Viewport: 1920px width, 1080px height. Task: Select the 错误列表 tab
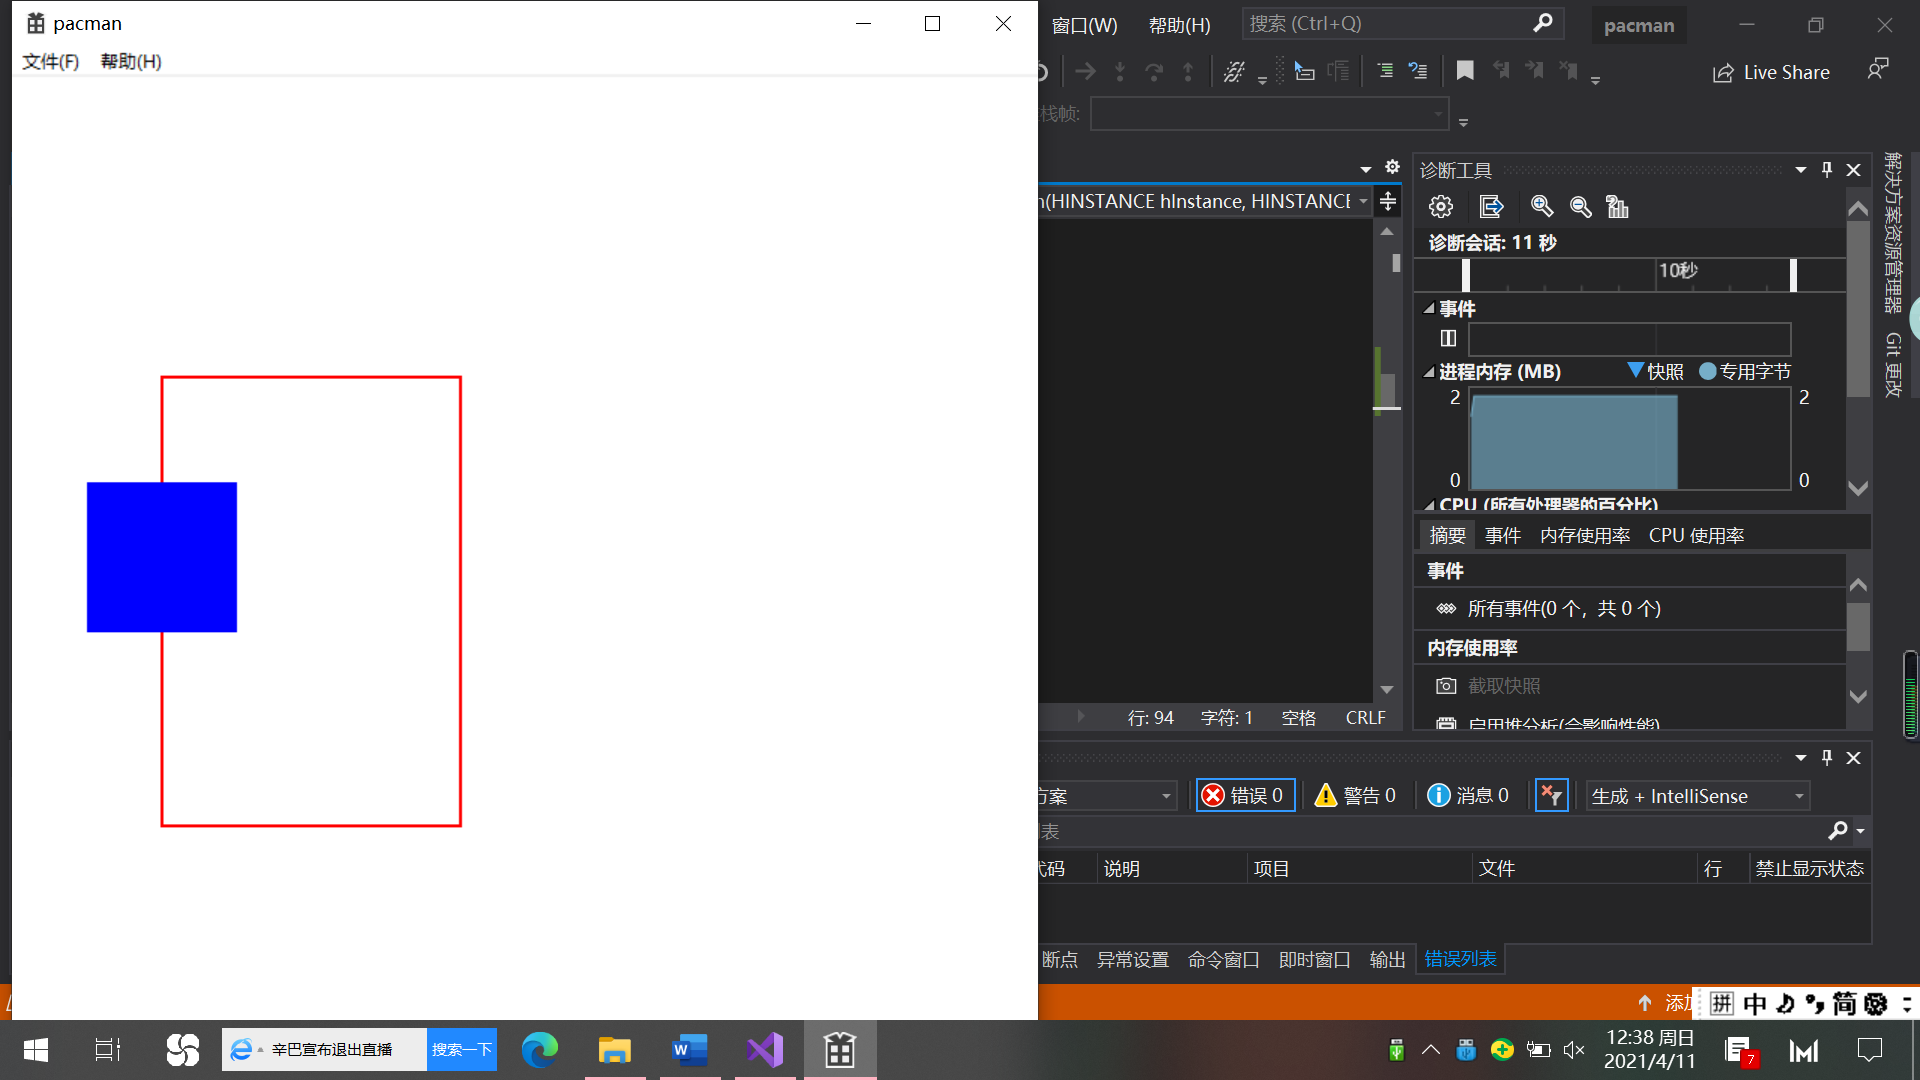1460,959
